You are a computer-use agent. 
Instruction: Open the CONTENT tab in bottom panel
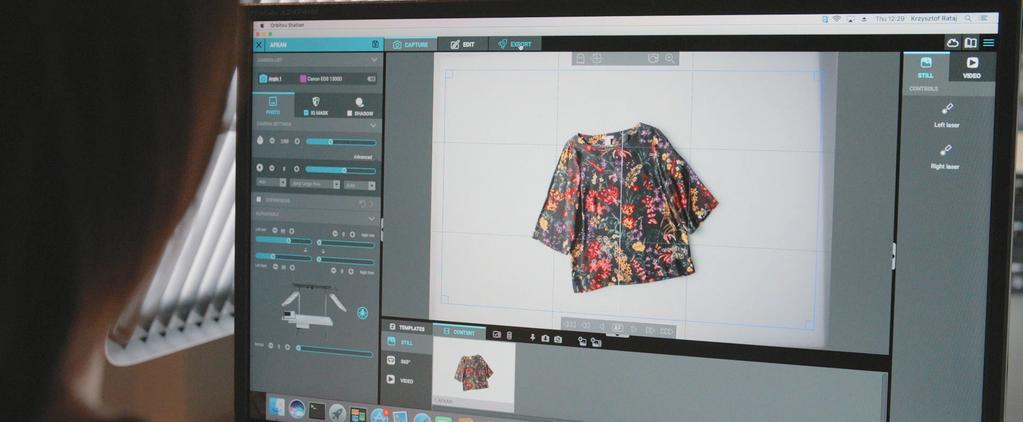point(459,331)
